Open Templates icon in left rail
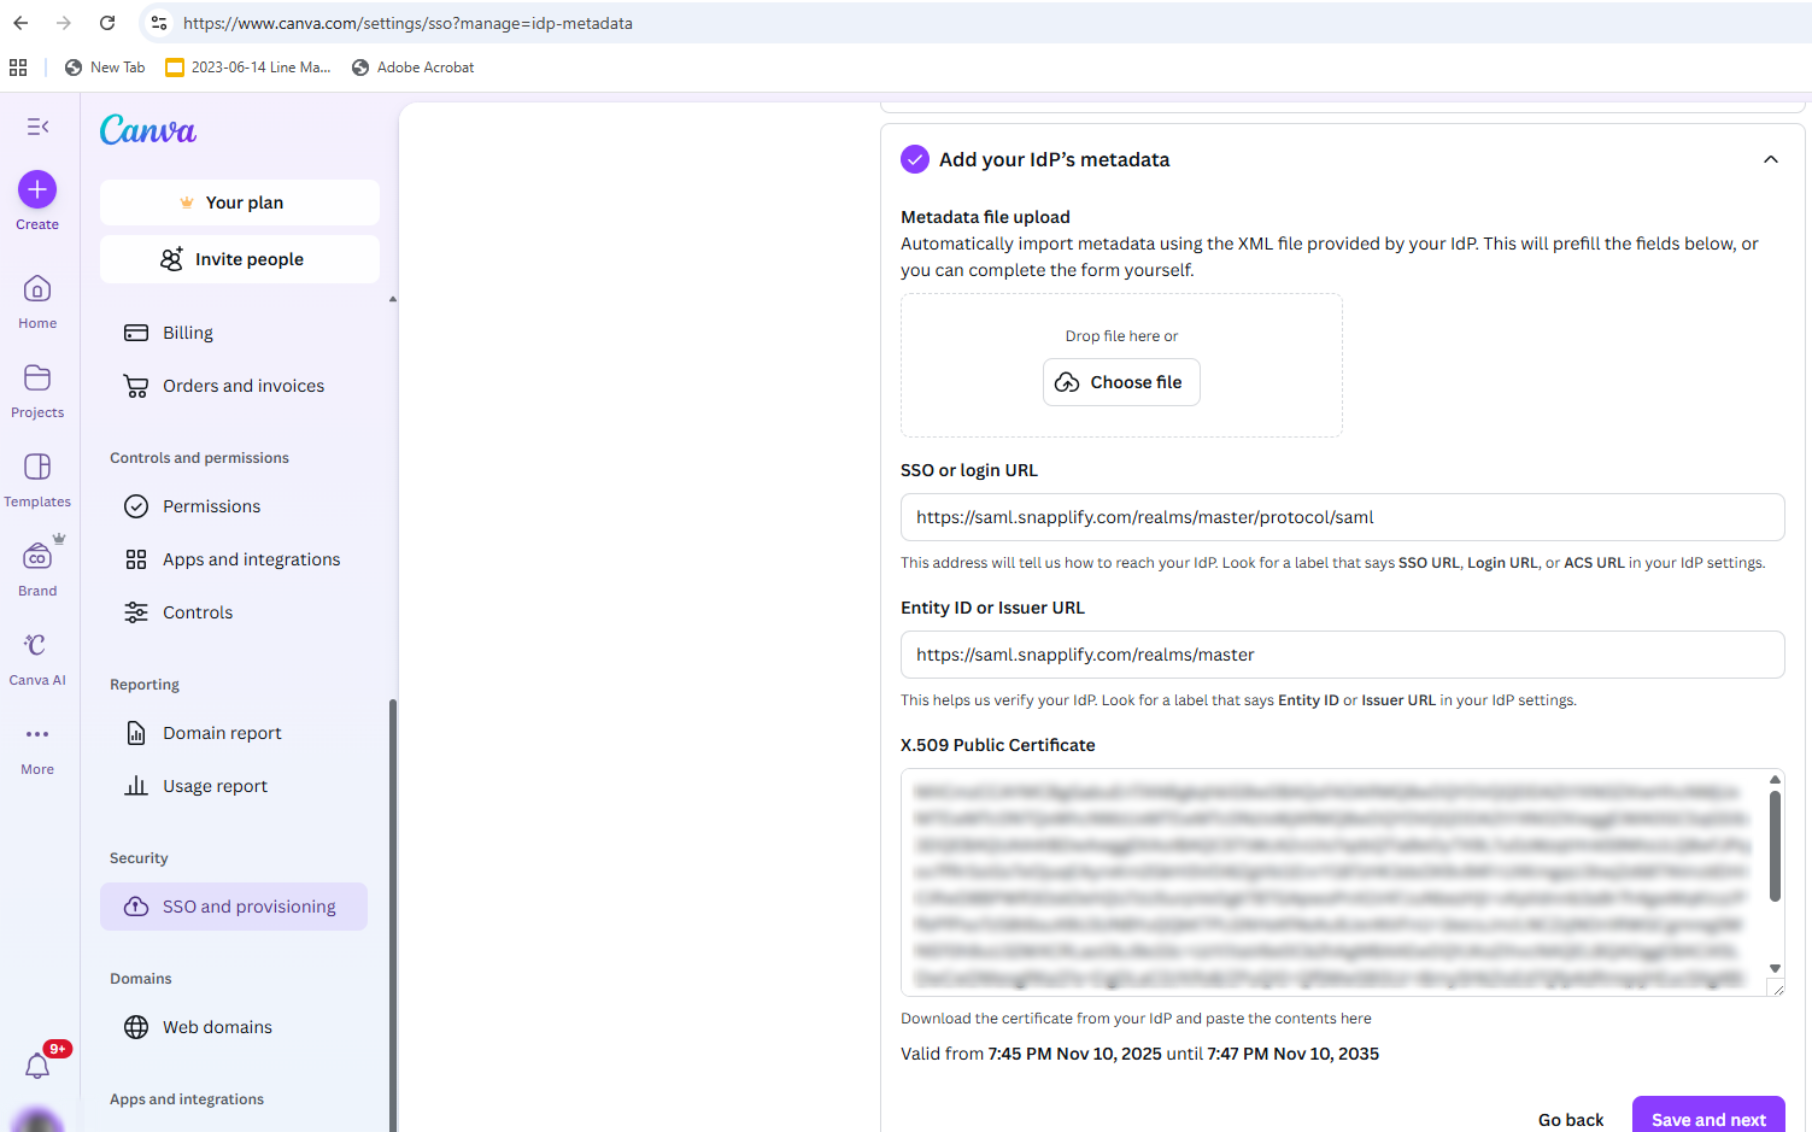Screen dimensions: 1812x1132 click(37, 467)
